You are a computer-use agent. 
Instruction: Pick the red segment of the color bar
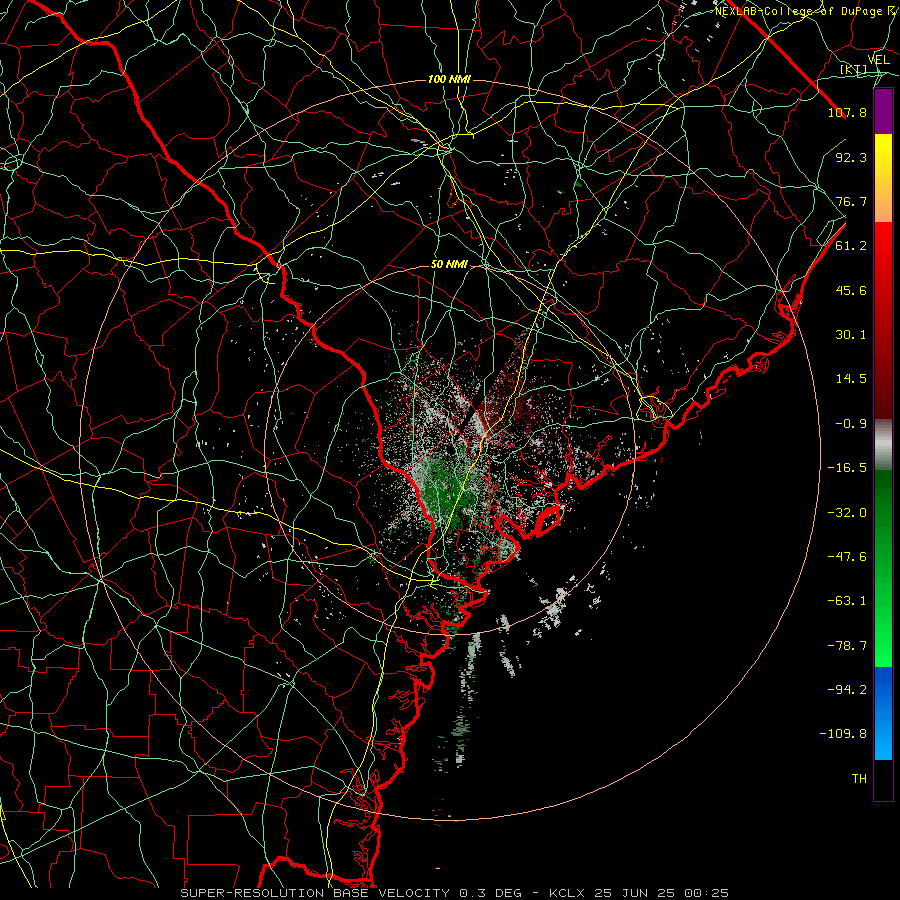[x=883, y=320]
